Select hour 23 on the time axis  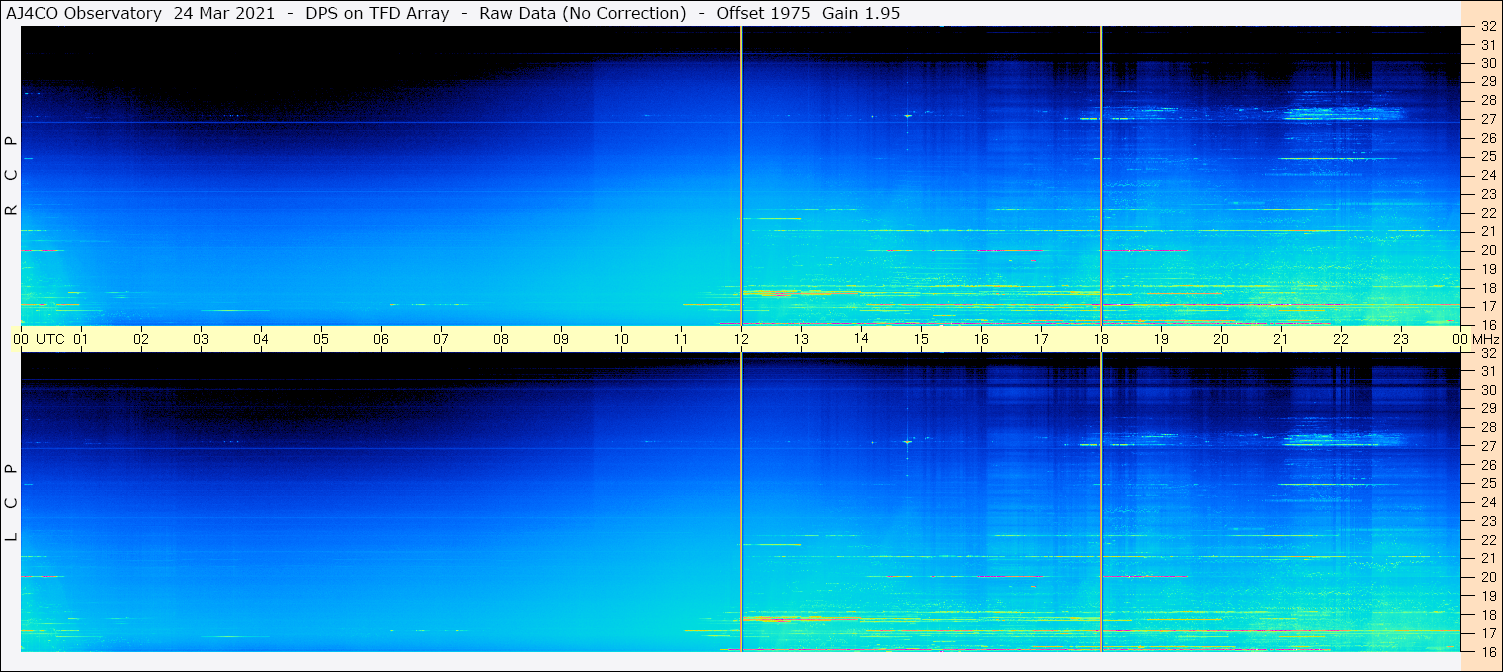coord(1401,339)
